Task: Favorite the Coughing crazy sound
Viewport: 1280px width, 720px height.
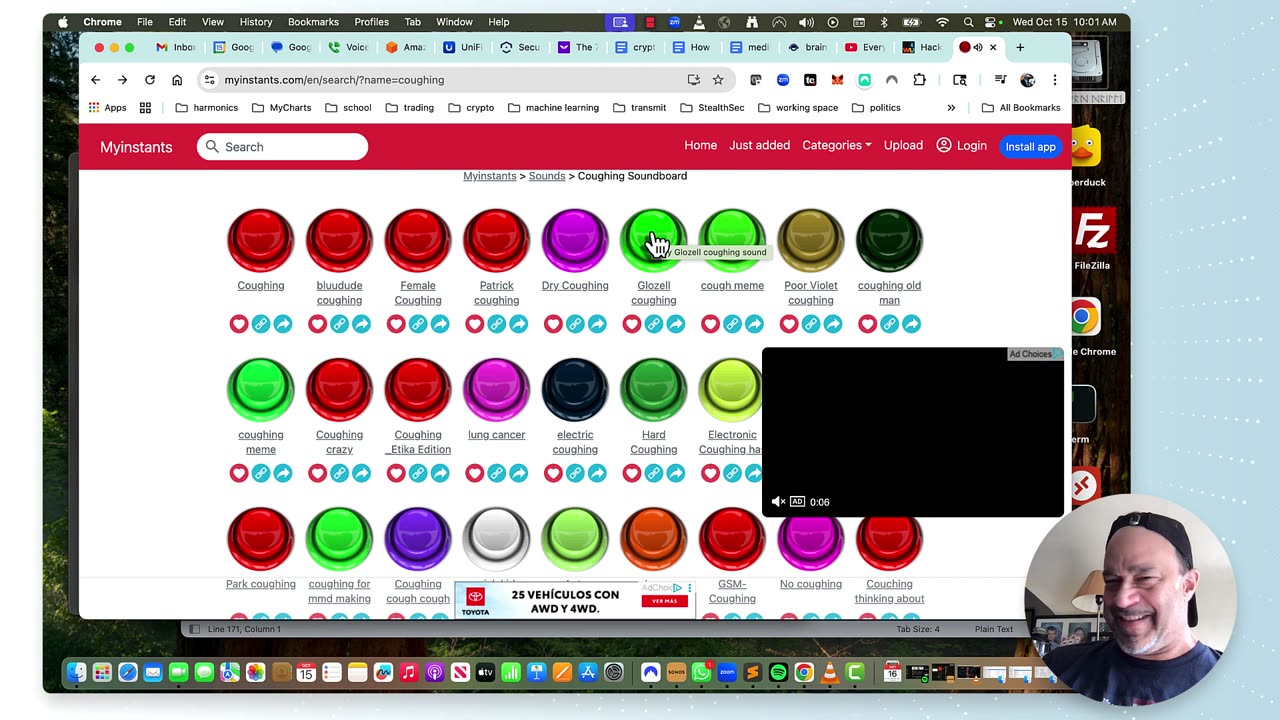Action: pos(317,473)
